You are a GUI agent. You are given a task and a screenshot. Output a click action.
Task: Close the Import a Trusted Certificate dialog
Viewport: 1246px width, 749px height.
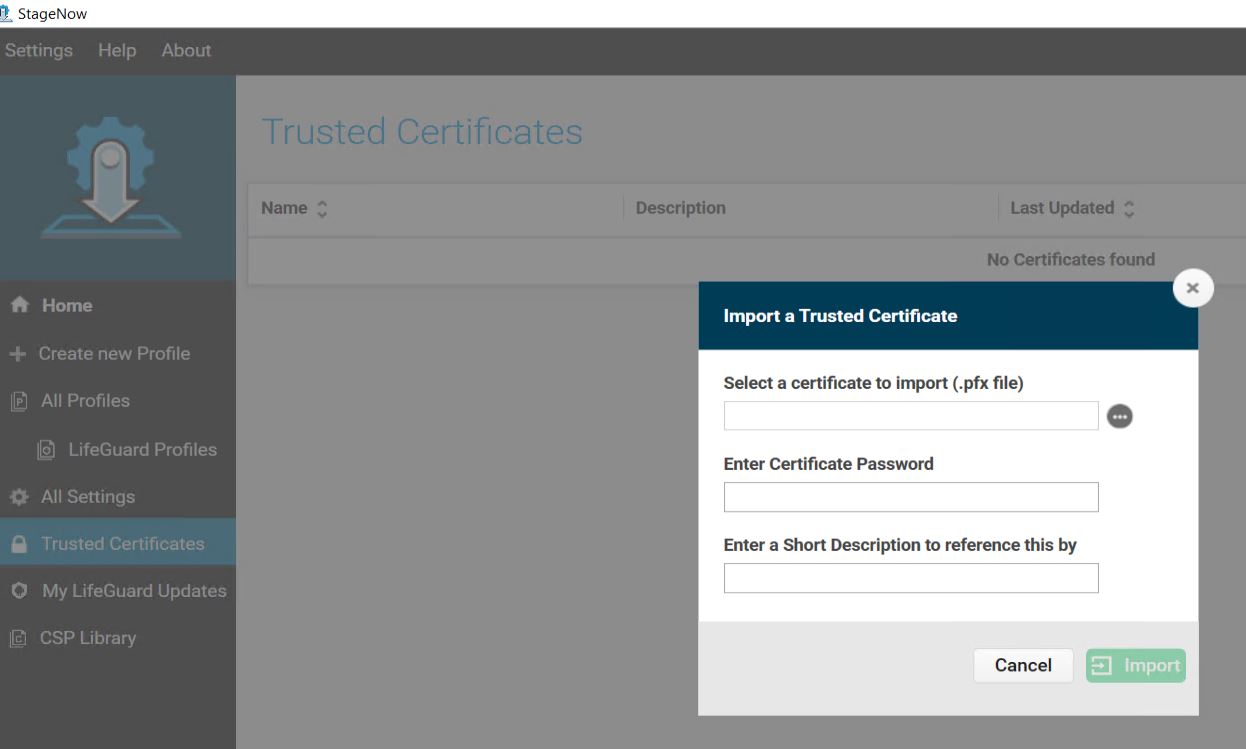click(1192, 288)
